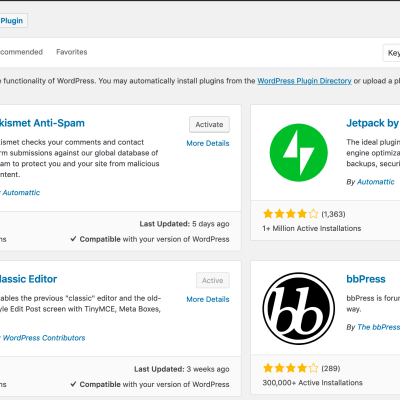
Task: Open the Jetpack plugin title link
Action: pos(373,123)
